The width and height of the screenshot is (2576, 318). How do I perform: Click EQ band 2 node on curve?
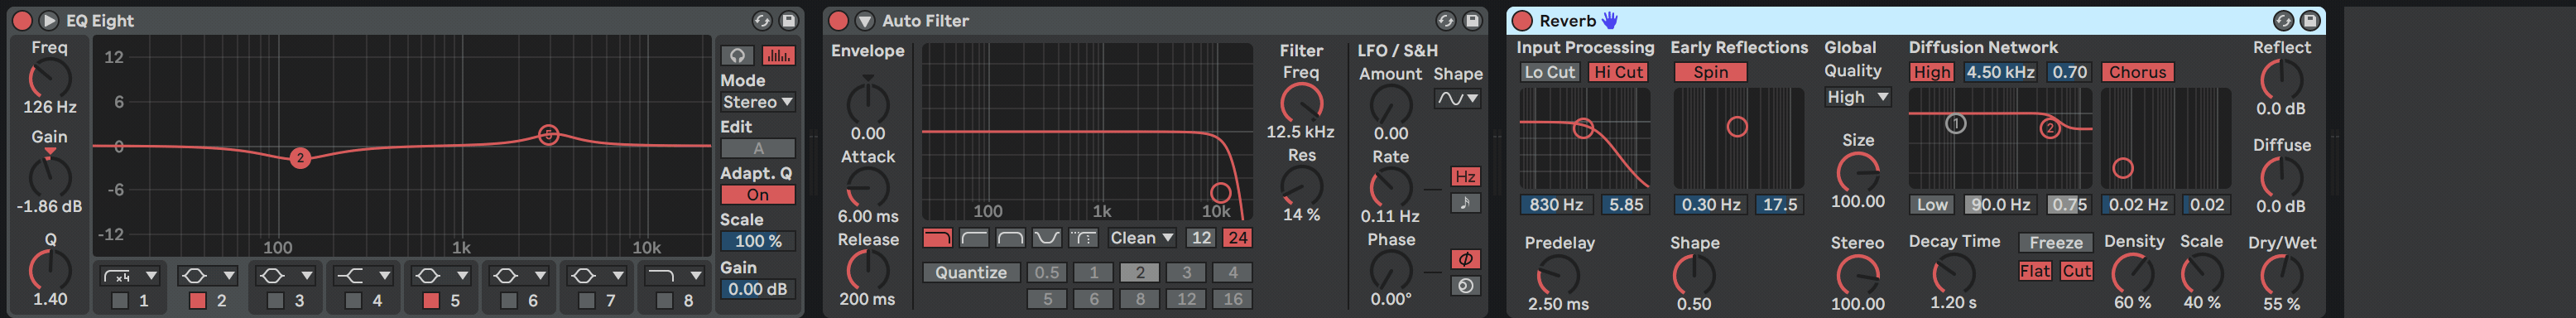pyautogui.click(x=300, y=157)
